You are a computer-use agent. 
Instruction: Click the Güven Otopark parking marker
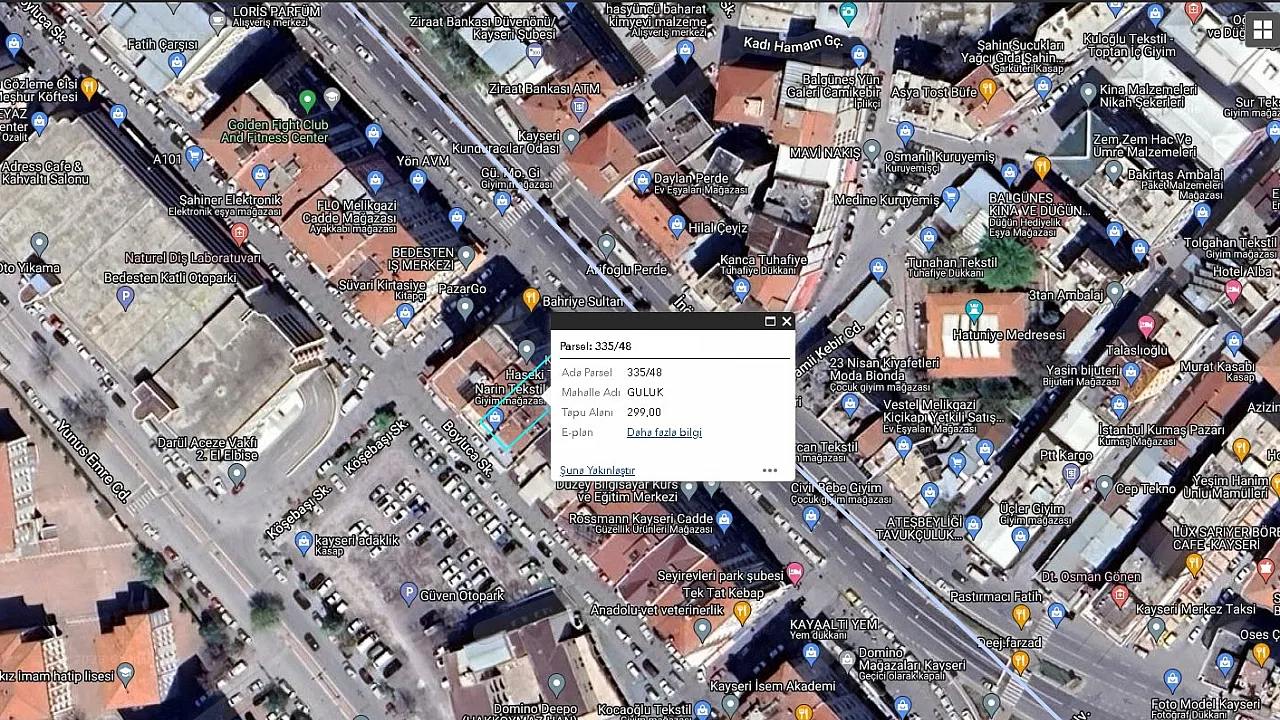coord(408,594)
